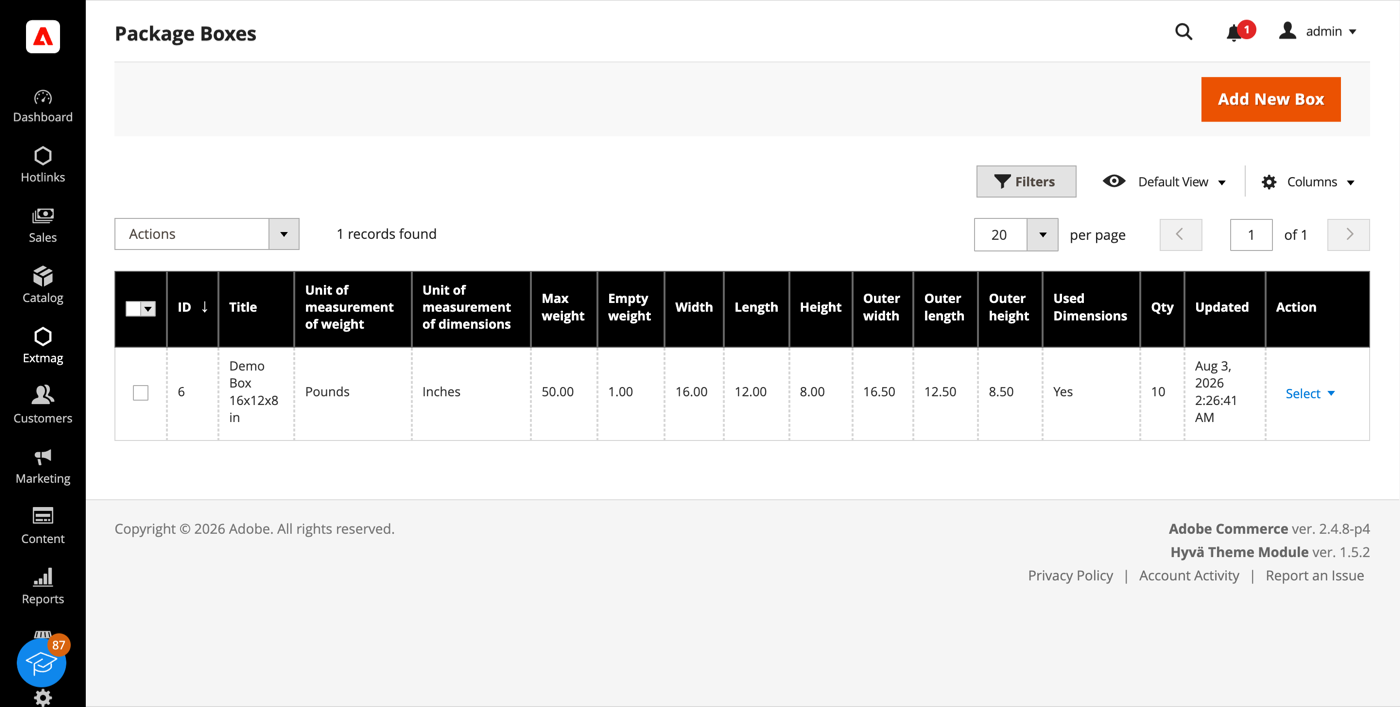1400x707 pixels.
Task: Open the per page size dropdown arrow
Action: [x=1042, y=235]
